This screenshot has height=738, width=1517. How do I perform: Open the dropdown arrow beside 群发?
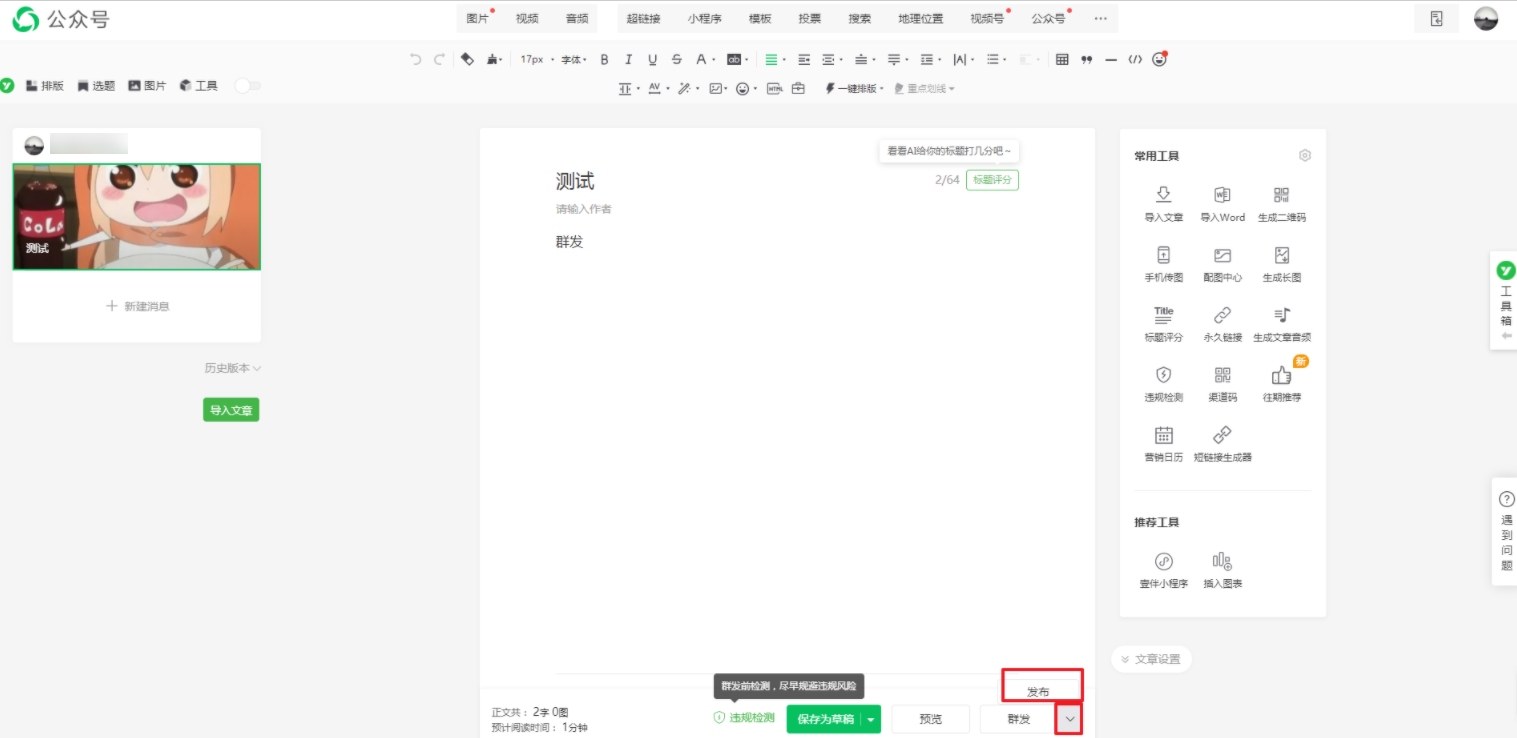tap(1069, 719)
